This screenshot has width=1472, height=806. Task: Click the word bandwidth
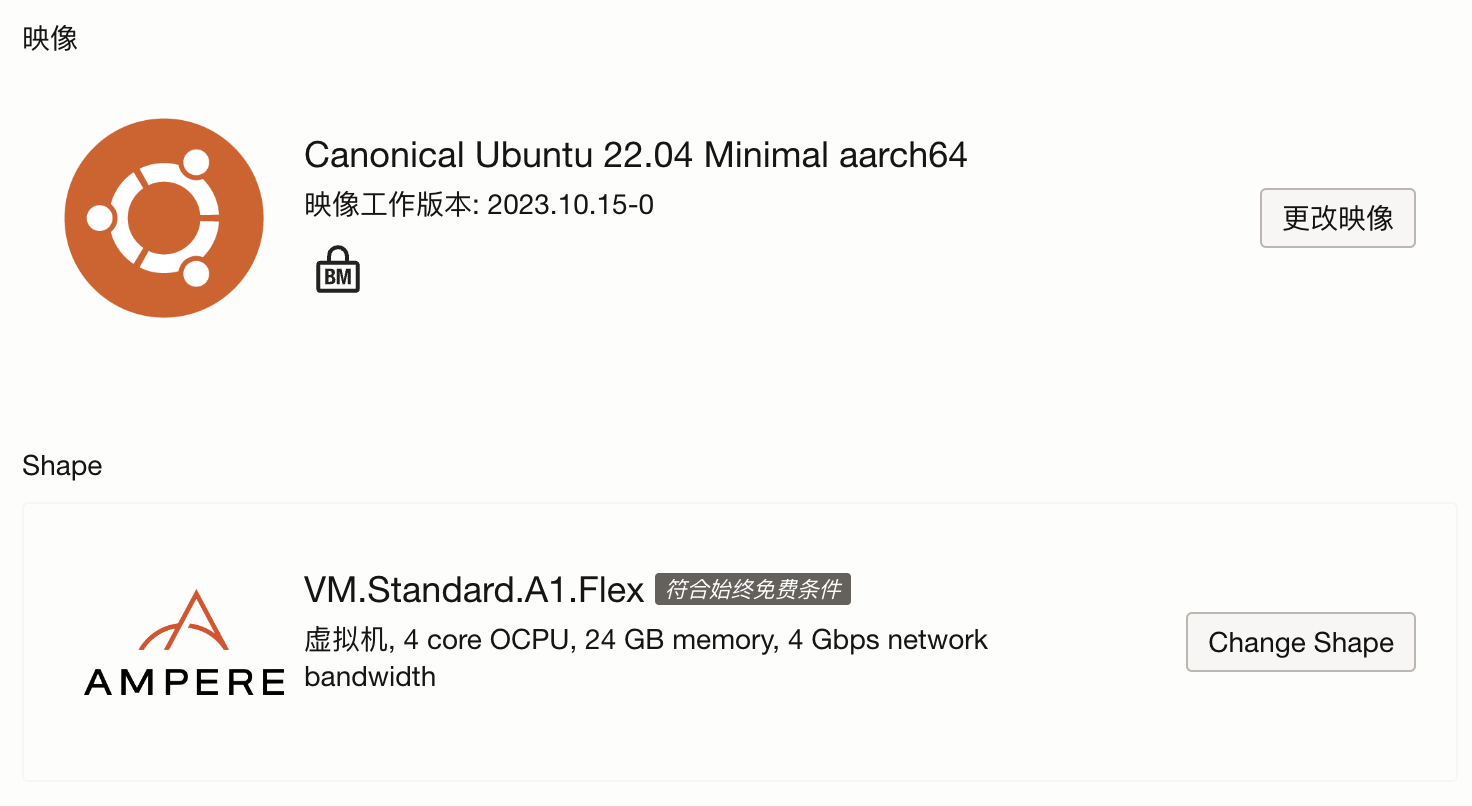[x=370, y=677]
